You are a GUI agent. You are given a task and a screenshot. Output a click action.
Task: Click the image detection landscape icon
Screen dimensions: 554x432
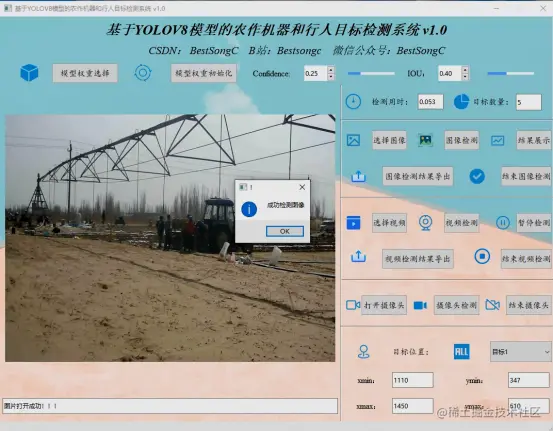(425, 140)
